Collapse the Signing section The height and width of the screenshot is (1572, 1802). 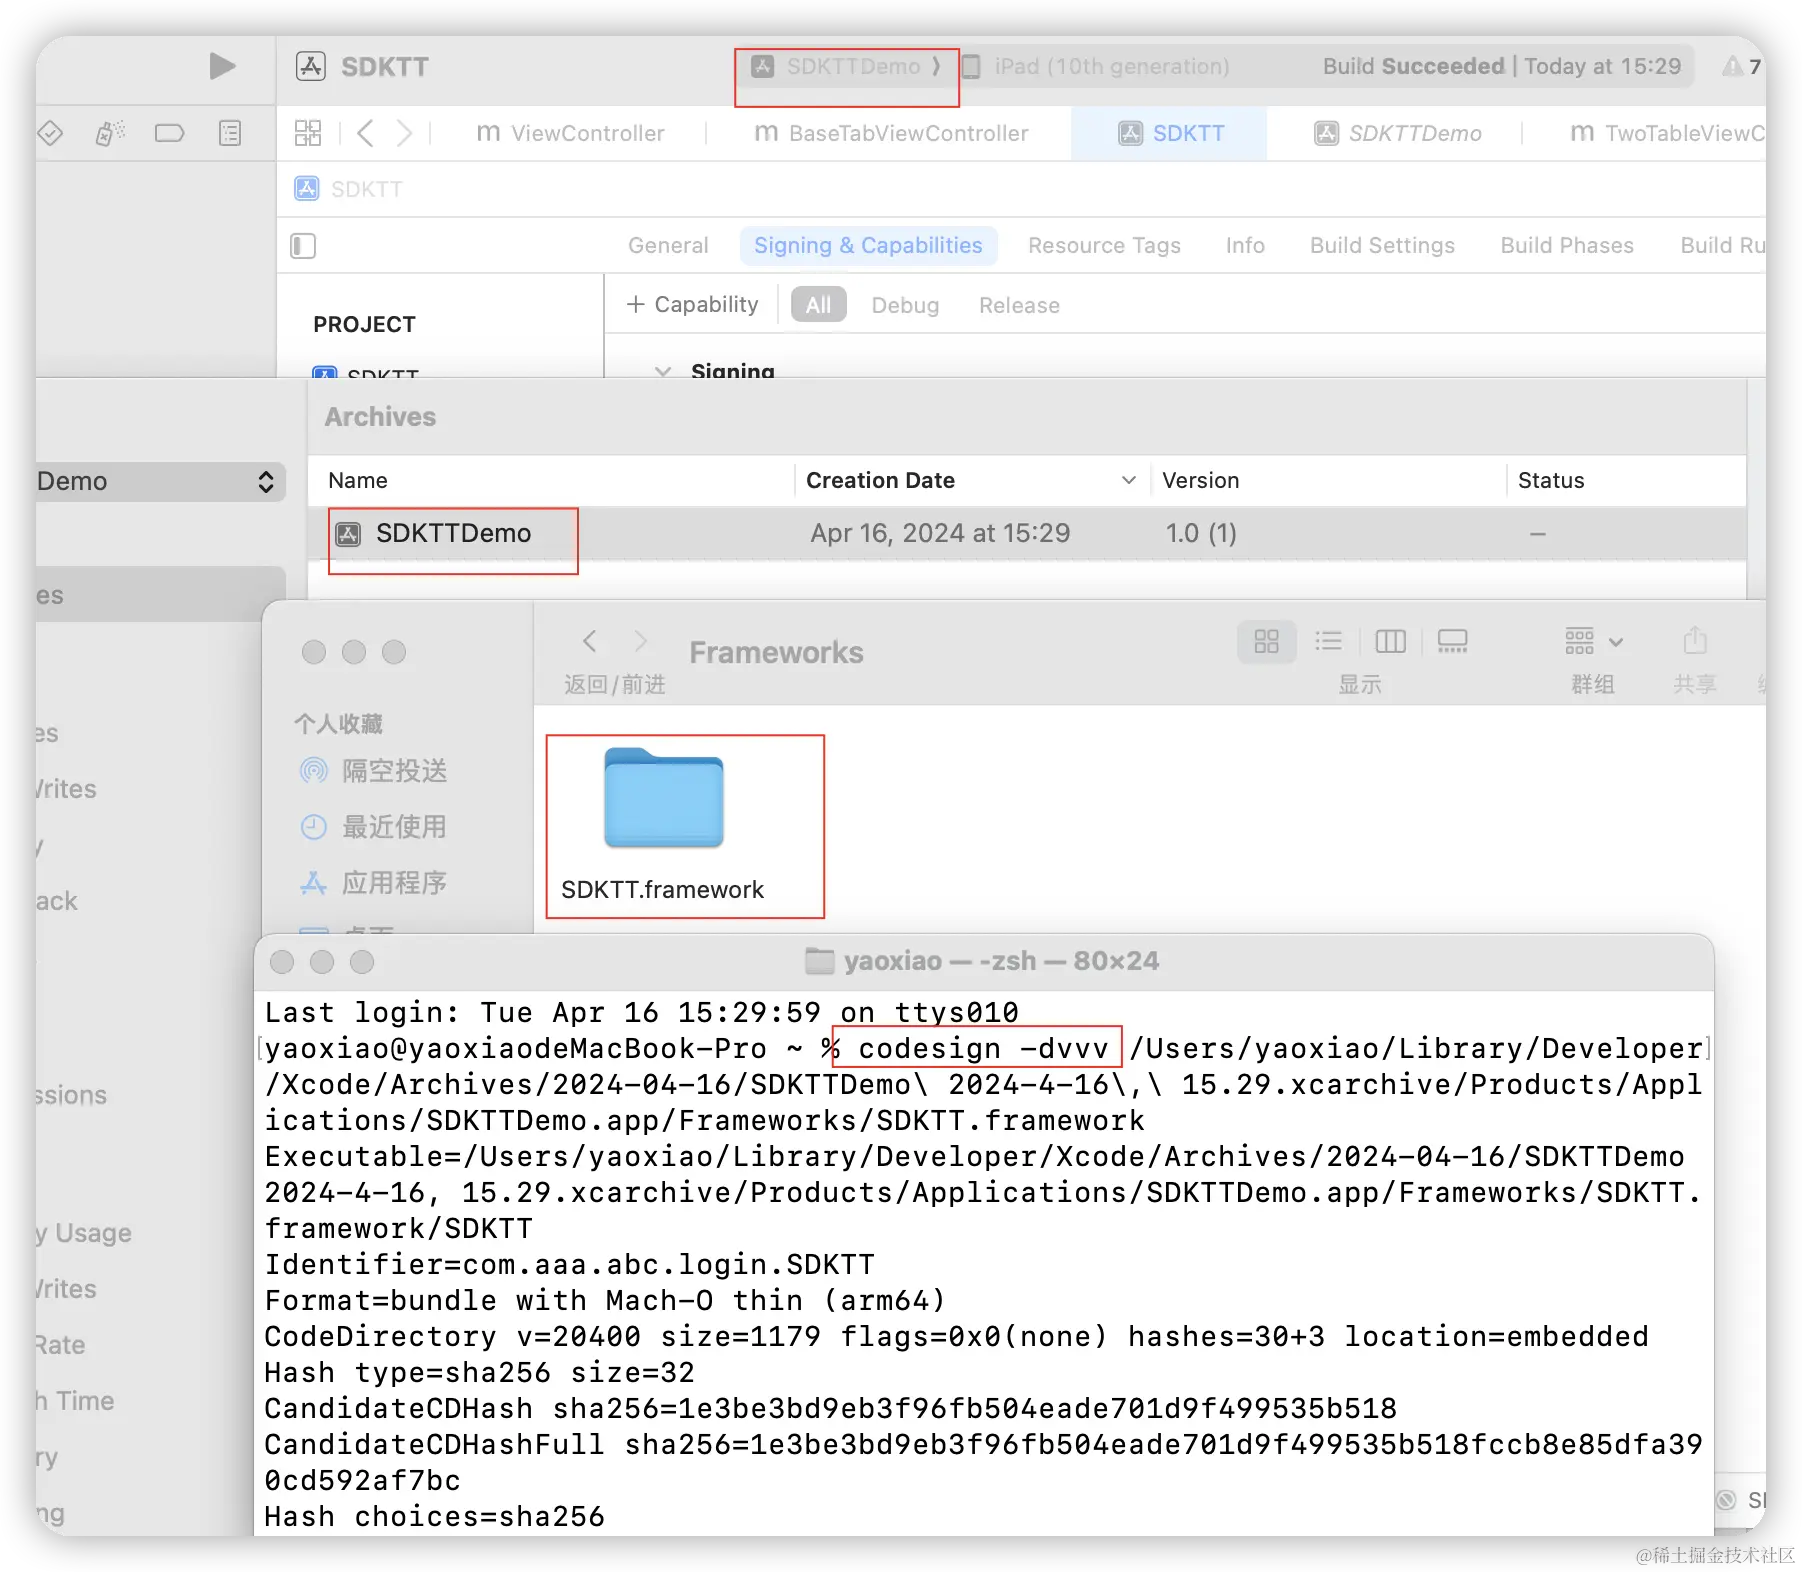[x=662, y=371]
